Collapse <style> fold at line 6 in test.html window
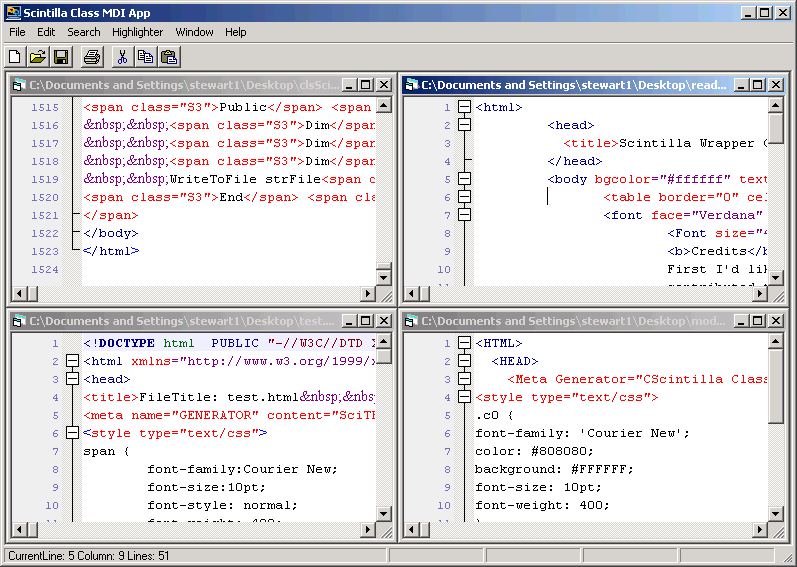797x567 pixels. (72, 433)
